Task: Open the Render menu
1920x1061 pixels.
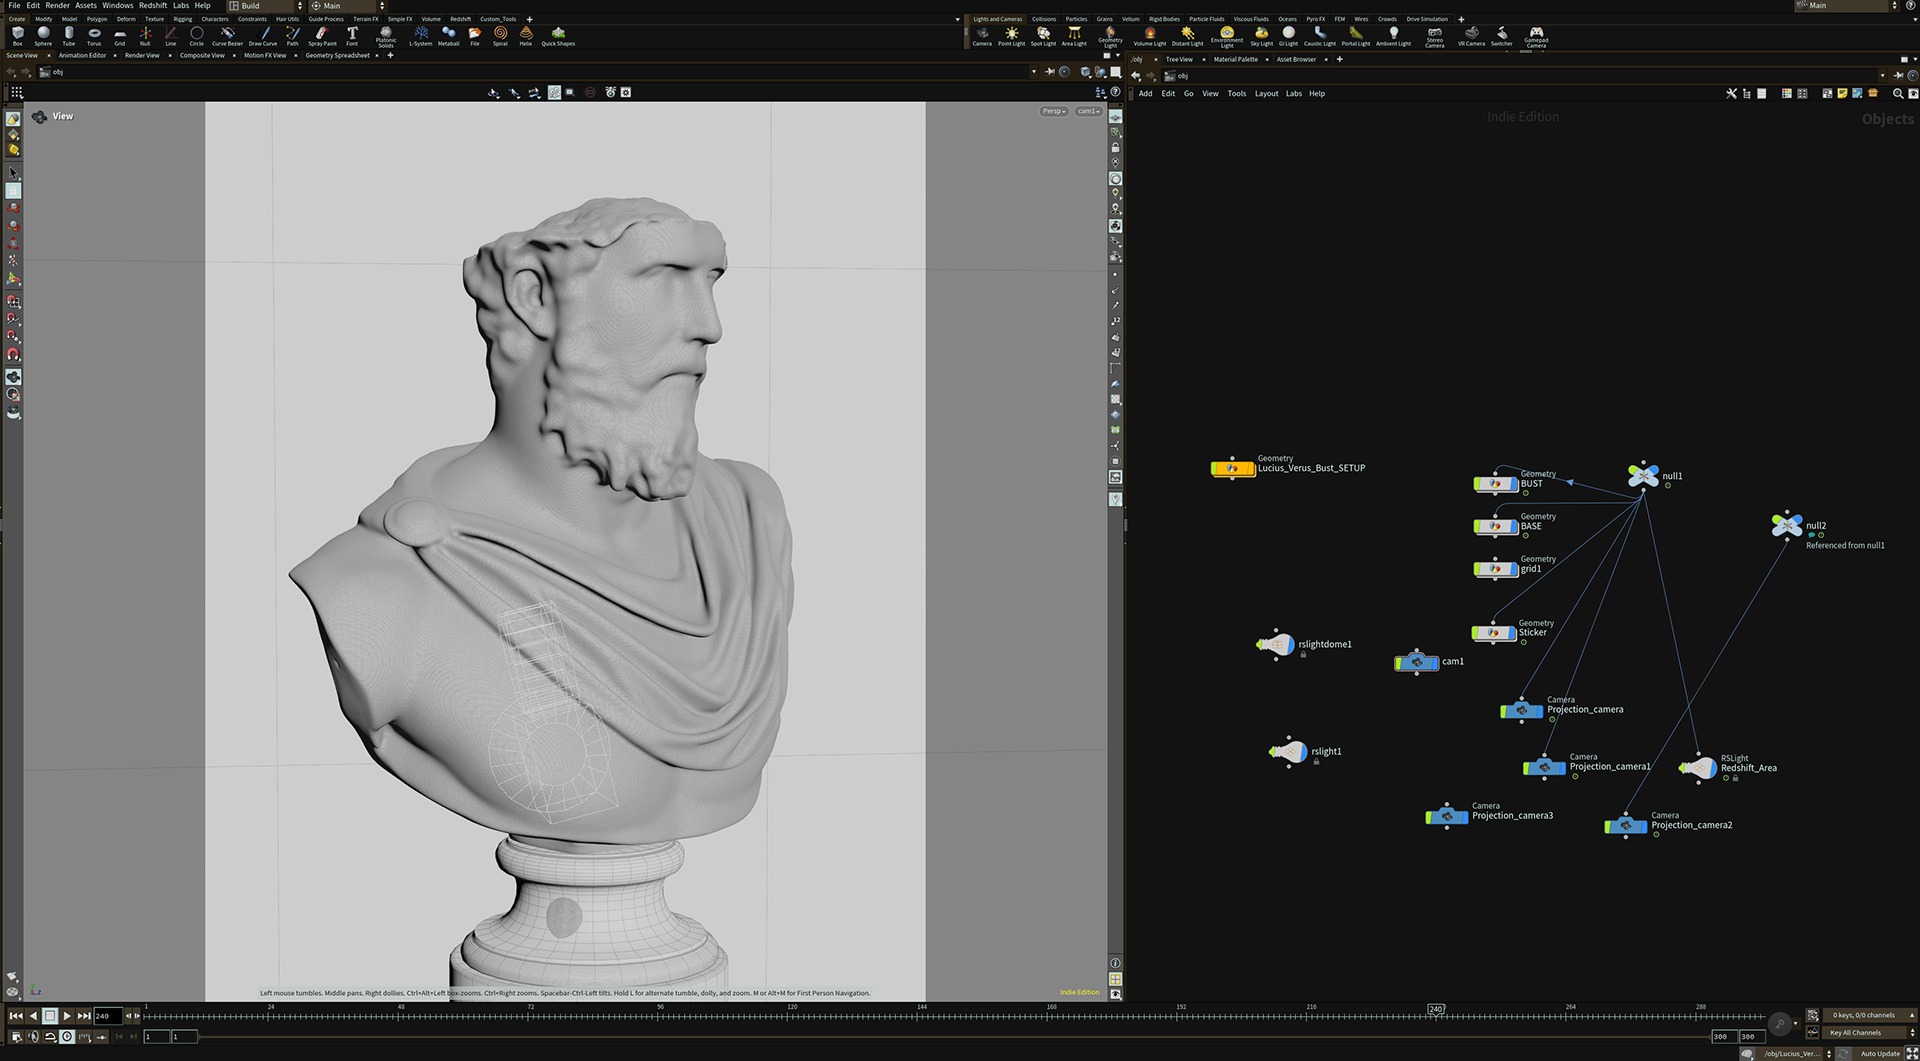Action: (58, 6)
